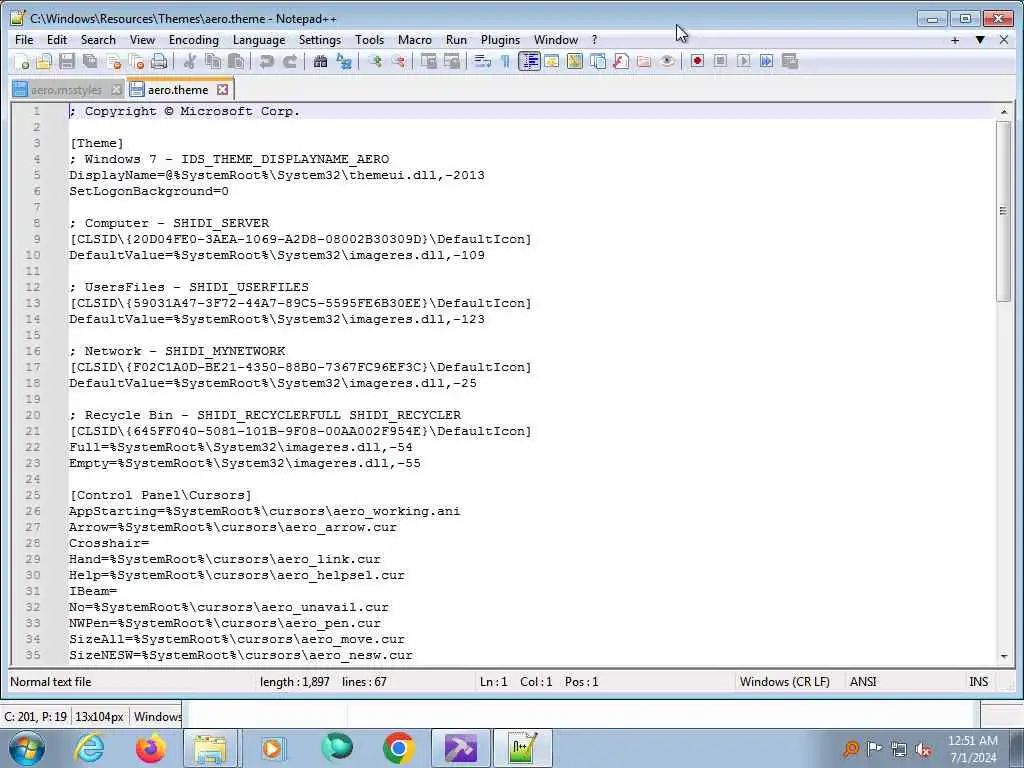1024x768 pixels.
Task: Click the Zoom Out toolbar icon
Action: 398,61
